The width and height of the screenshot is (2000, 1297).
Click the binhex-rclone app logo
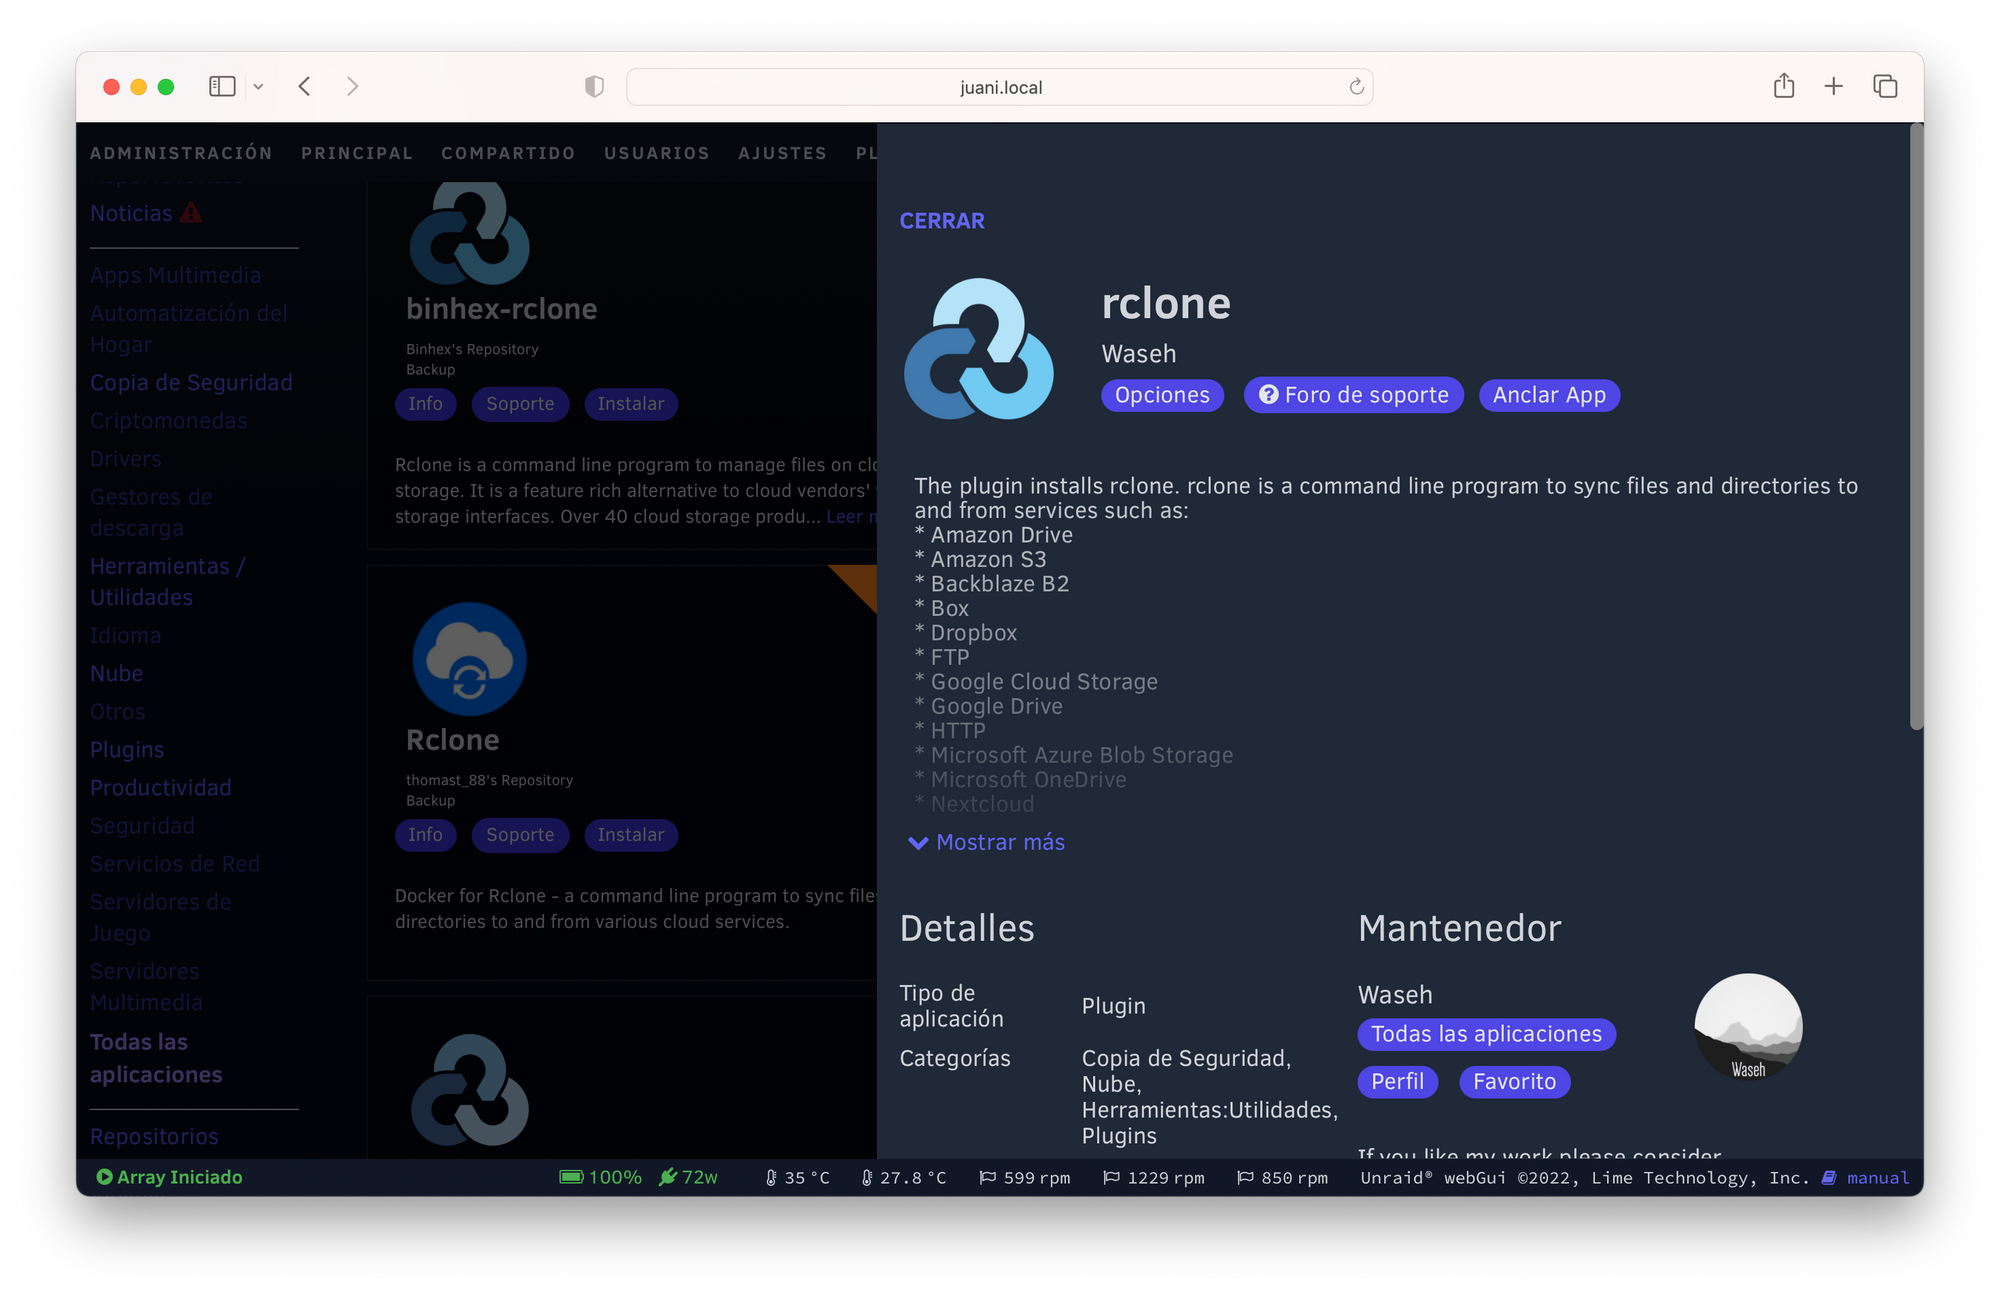click(469, 232)
